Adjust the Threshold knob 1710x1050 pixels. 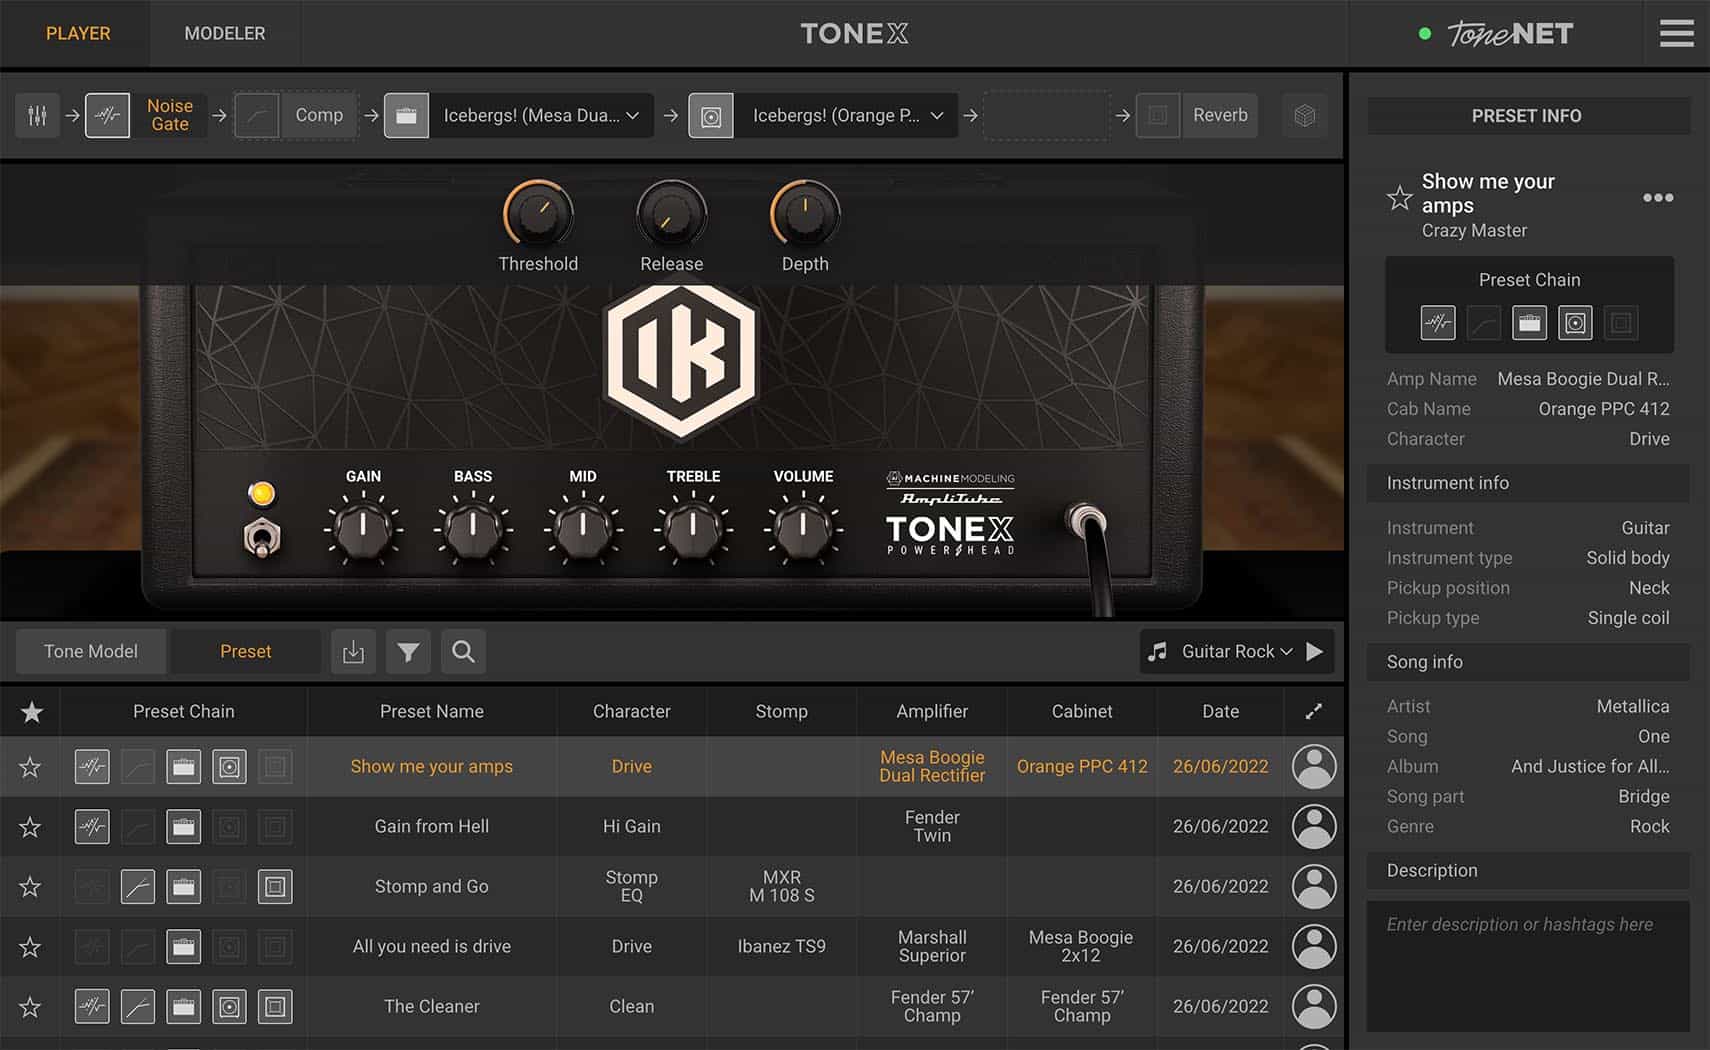point(538,213)
